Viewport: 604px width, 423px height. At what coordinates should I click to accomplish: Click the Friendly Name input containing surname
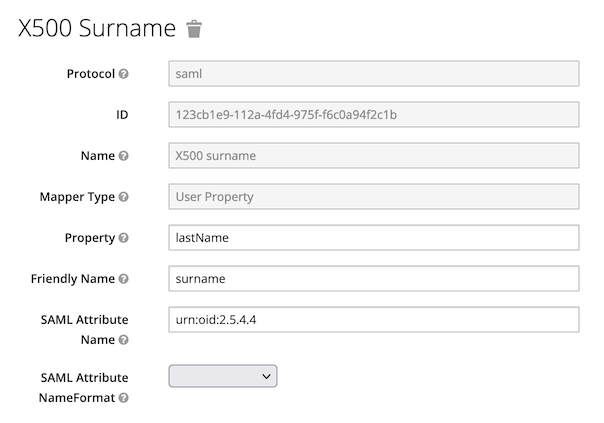click(374, 279)
